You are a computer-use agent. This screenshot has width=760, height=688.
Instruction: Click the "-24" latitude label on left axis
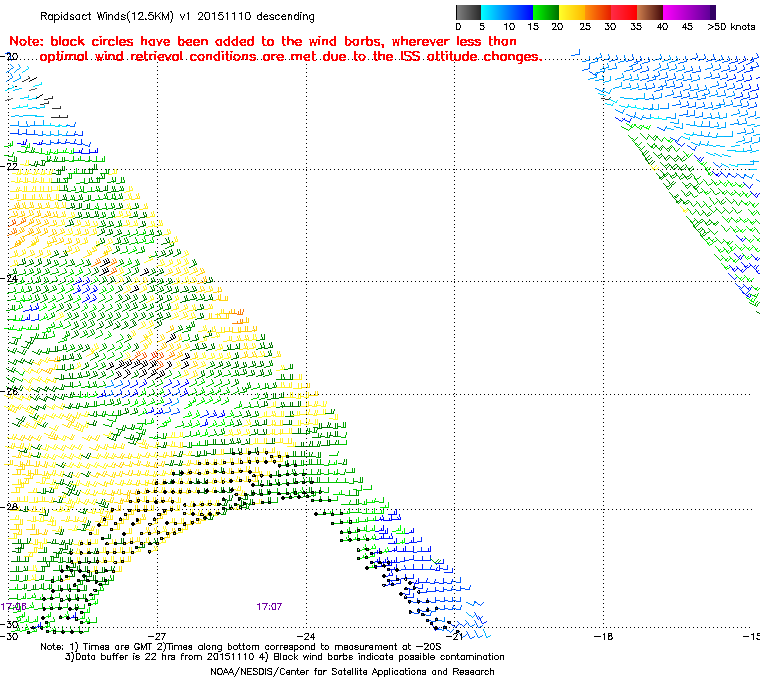click(x=10, y=279)
